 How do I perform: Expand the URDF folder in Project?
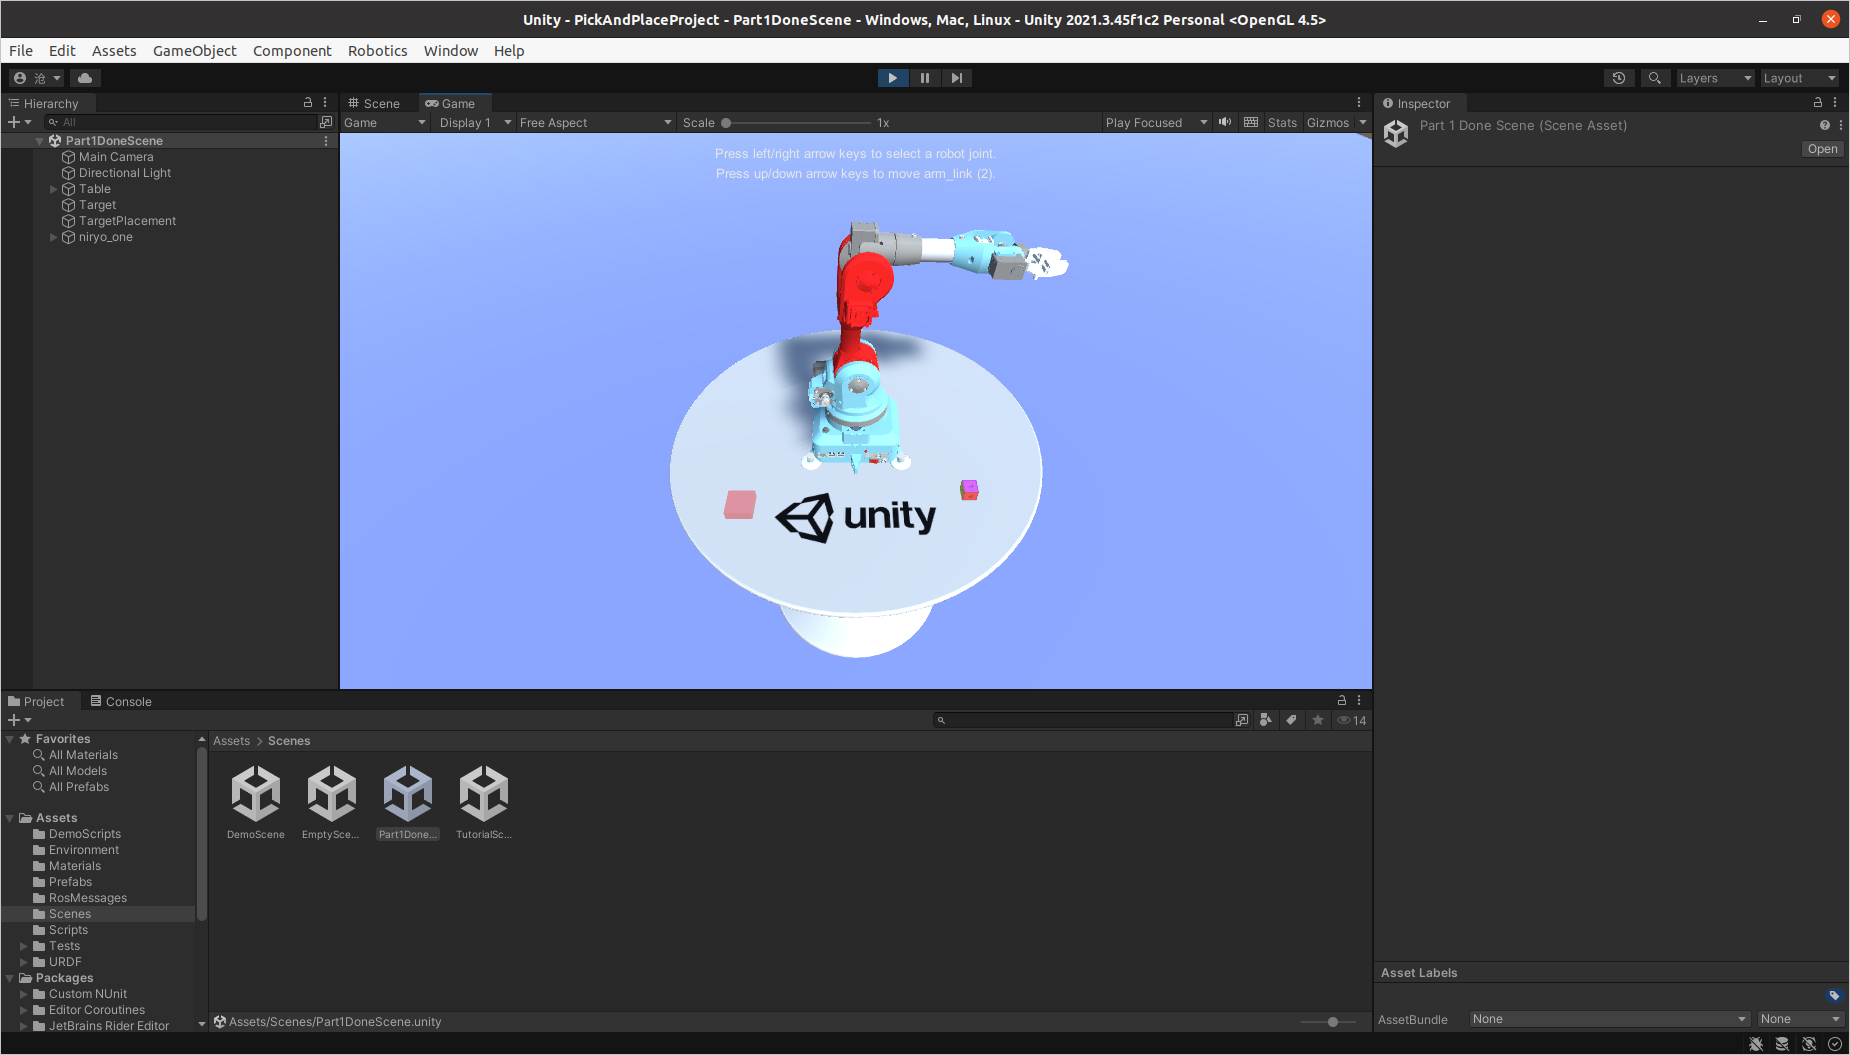pyautogui.click(x=24, y=962)
